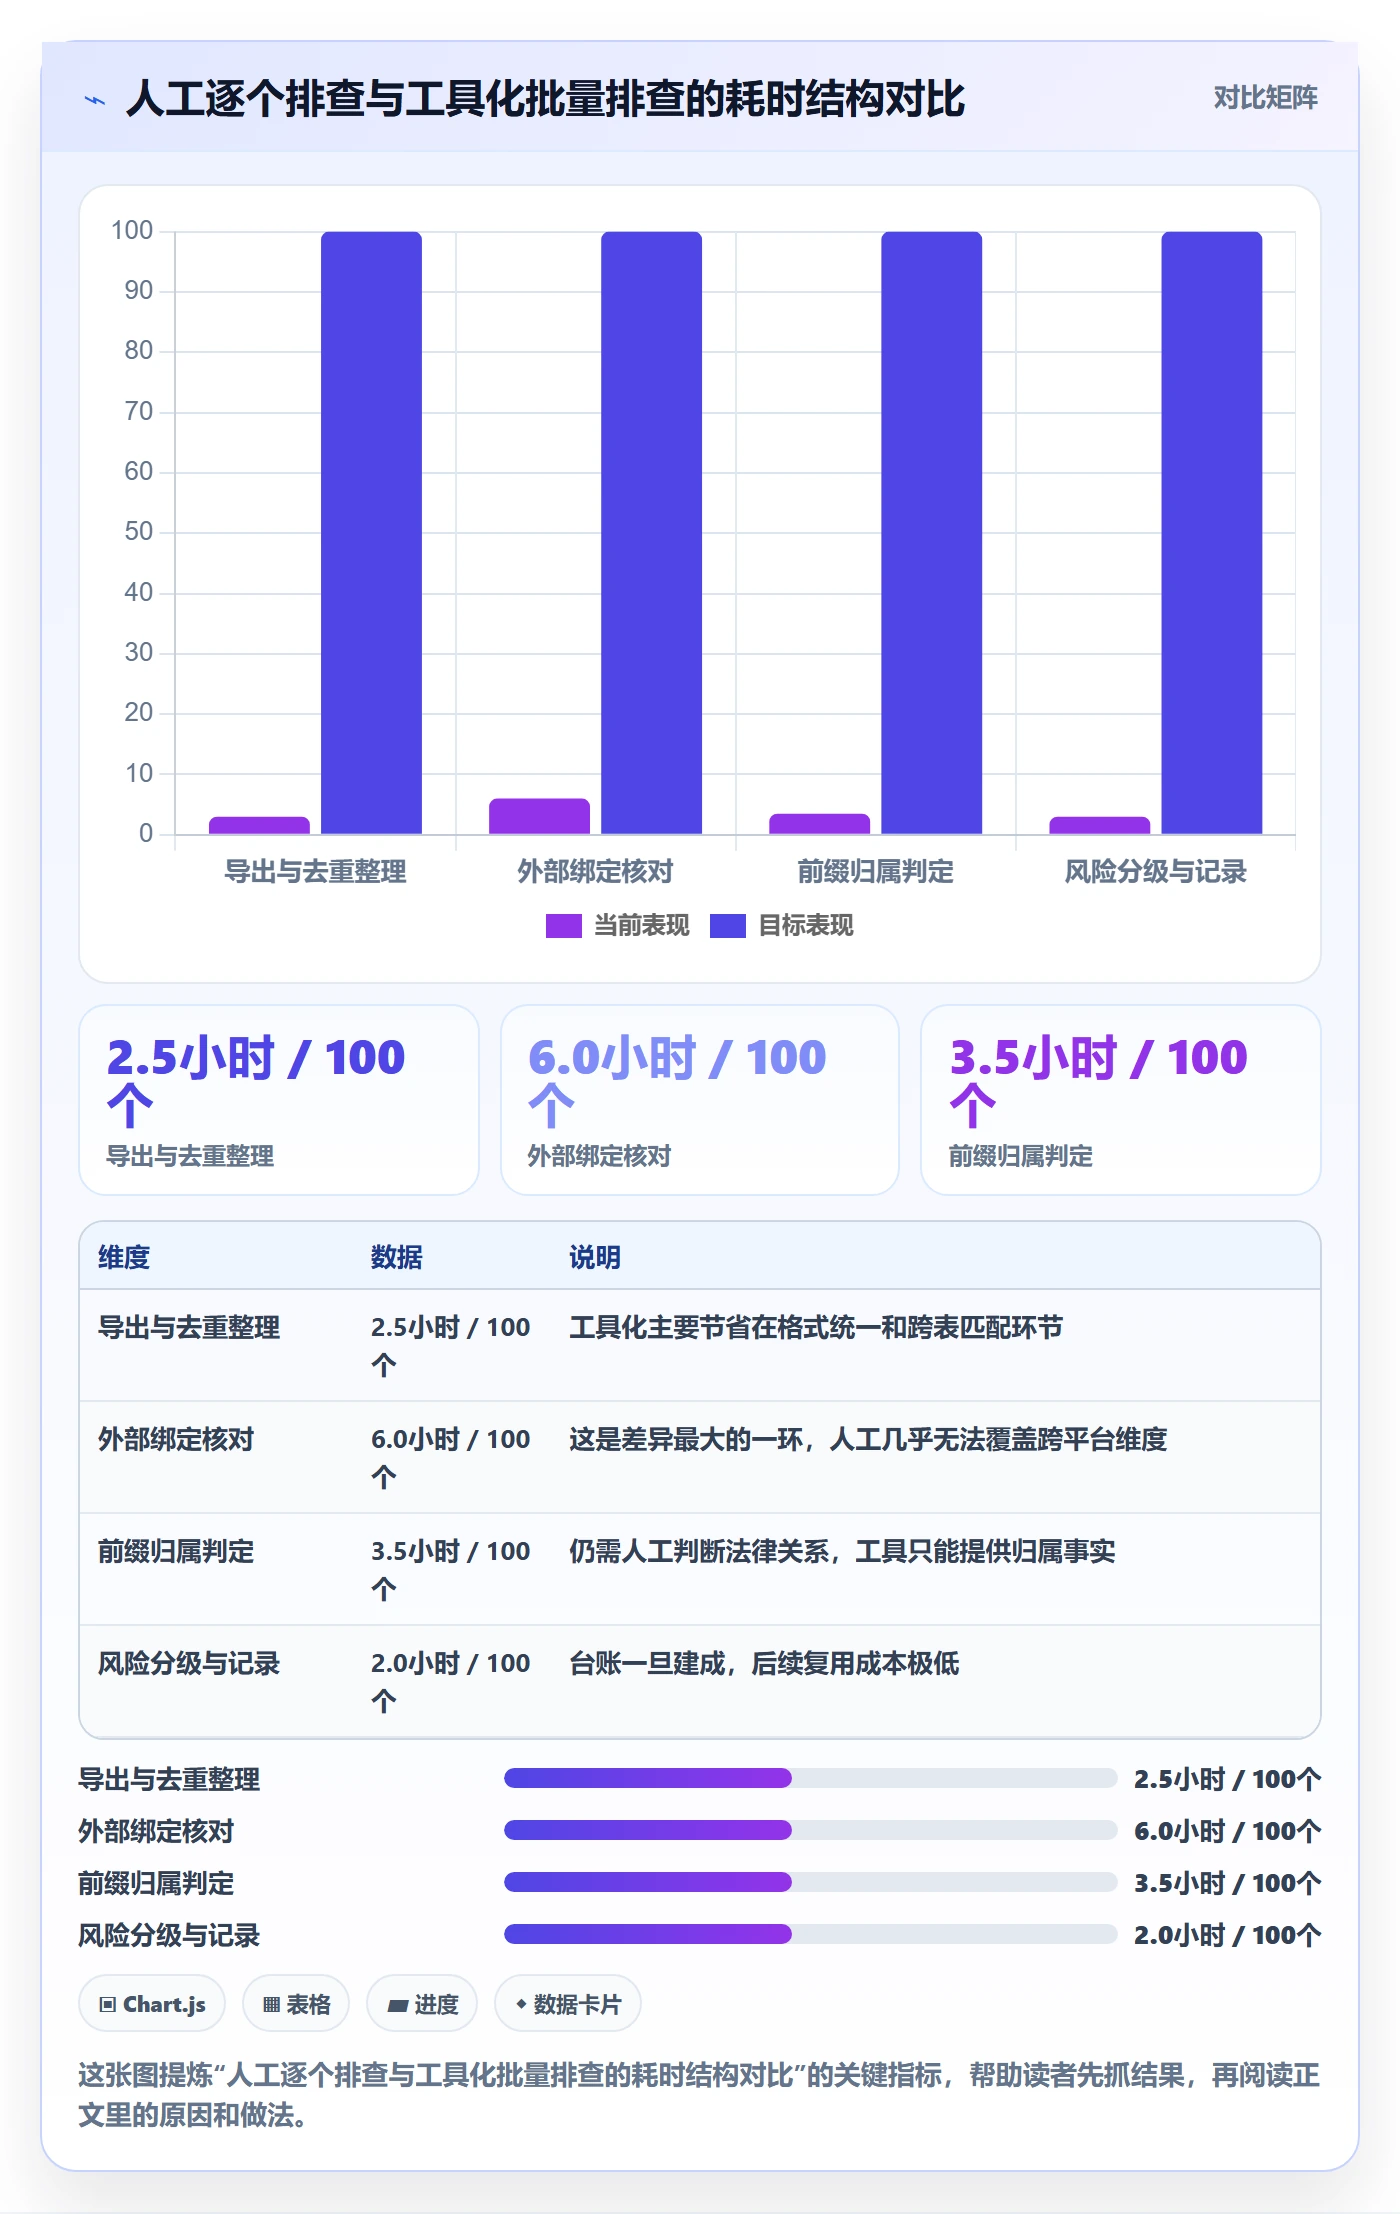Screen dimensions: 1400x2214
Task: Click the 外部绑定核对 table row
Action: point(700,1457)
